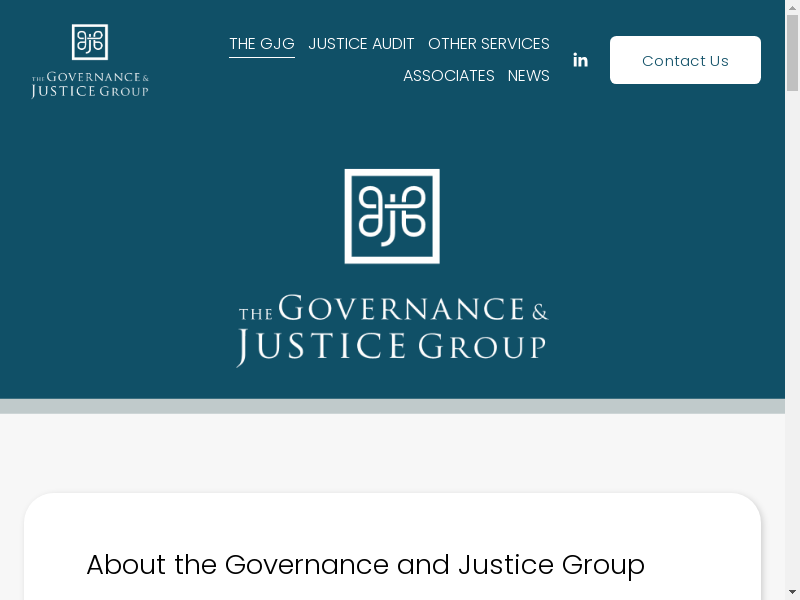The height and width of the screenshot is (600, 800).
Task: Open THE GJG menu item
Action: coord(262,44)
